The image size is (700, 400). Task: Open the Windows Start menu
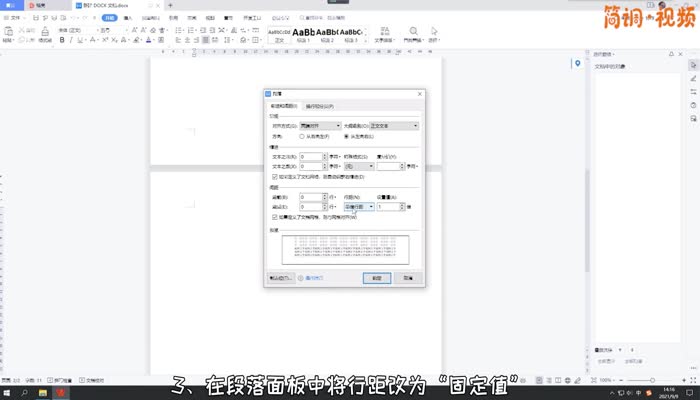point(8,393)
